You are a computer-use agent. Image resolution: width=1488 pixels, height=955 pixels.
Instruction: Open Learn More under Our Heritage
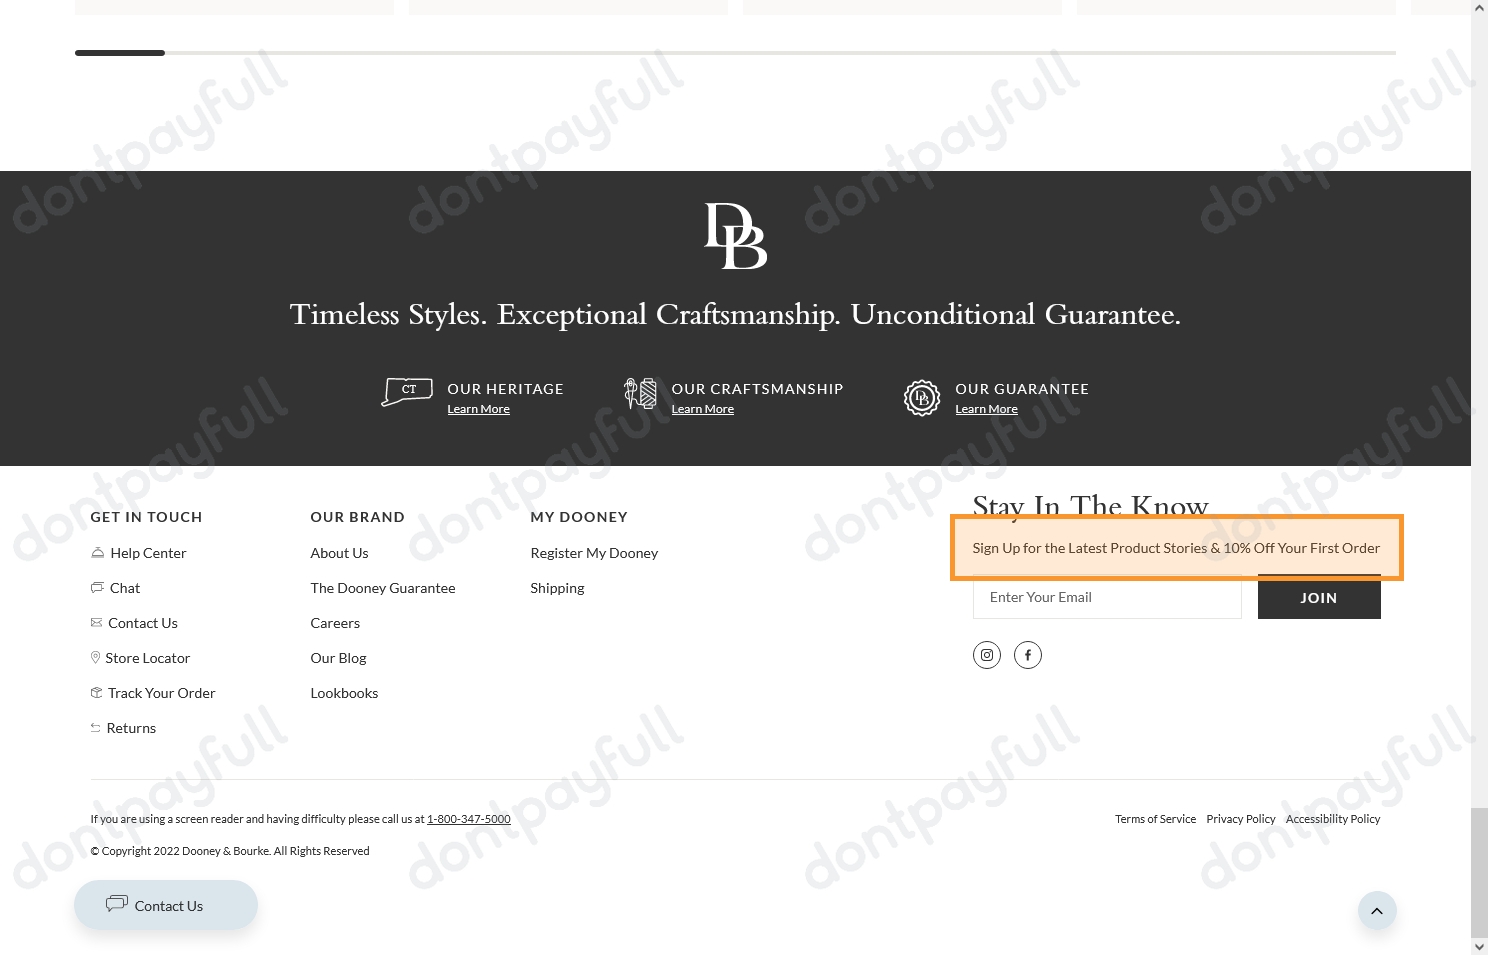(478, 409)
